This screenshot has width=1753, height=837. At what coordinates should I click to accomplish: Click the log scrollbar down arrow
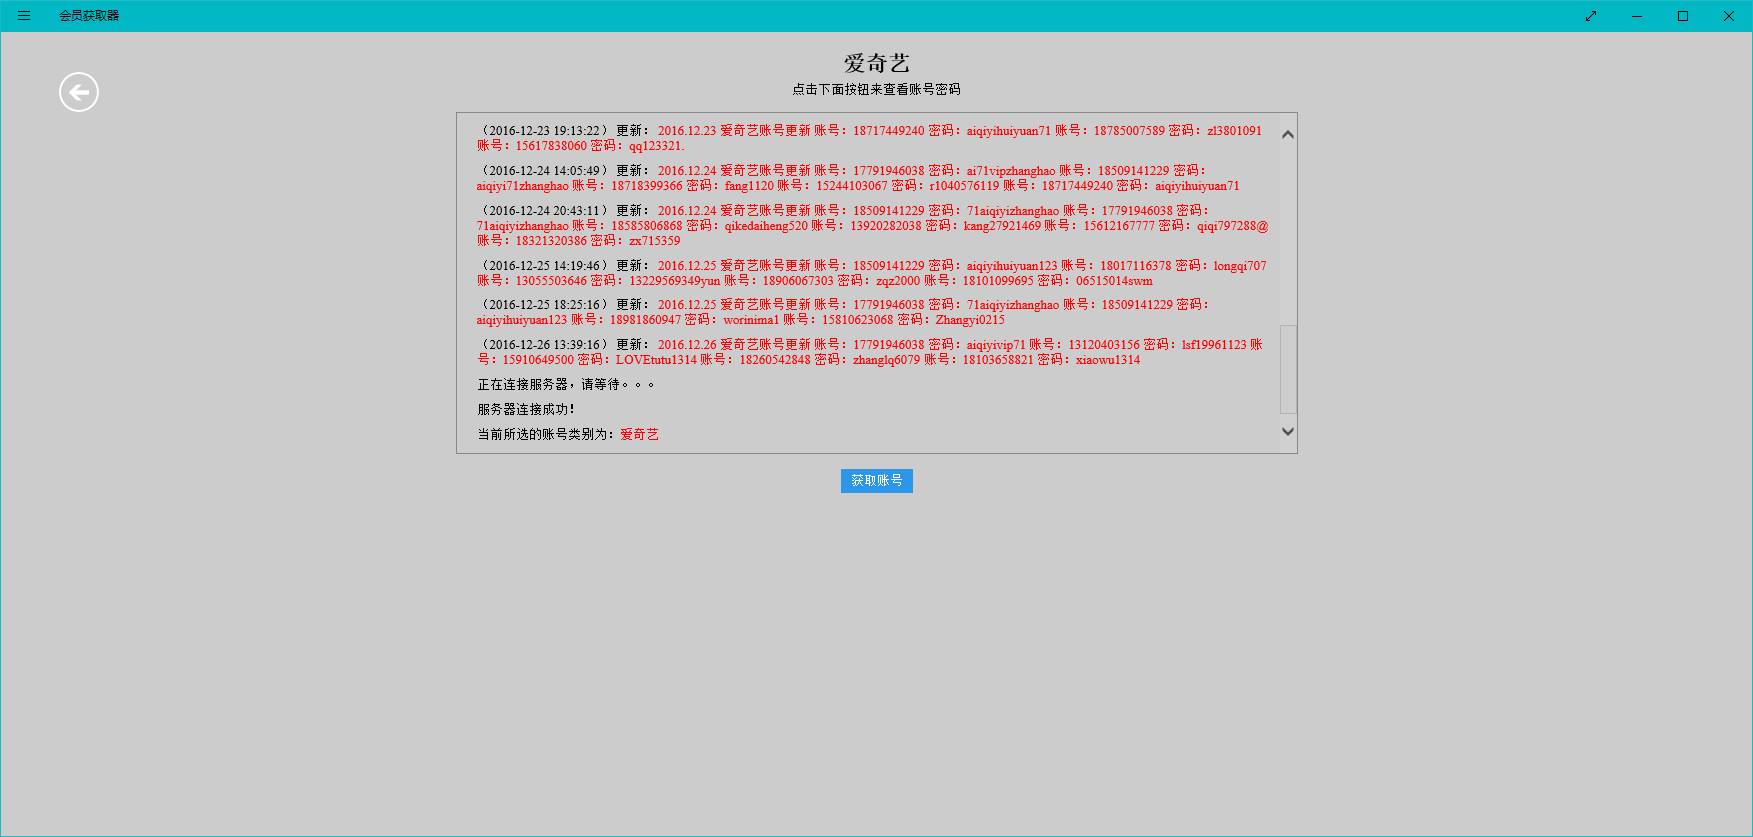(1288, 431)
